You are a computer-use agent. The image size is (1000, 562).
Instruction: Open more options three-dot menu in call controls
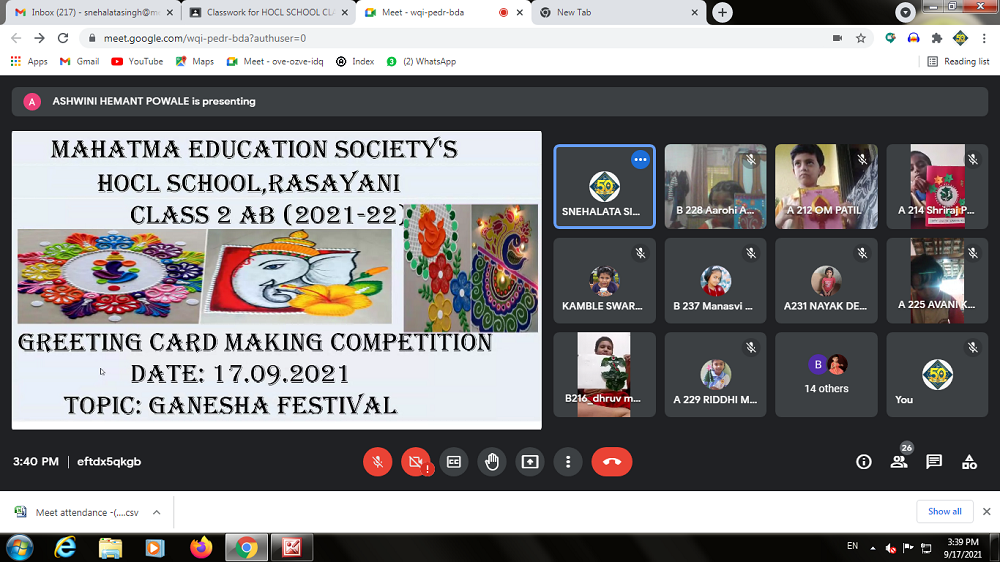(x=567, y=461)
